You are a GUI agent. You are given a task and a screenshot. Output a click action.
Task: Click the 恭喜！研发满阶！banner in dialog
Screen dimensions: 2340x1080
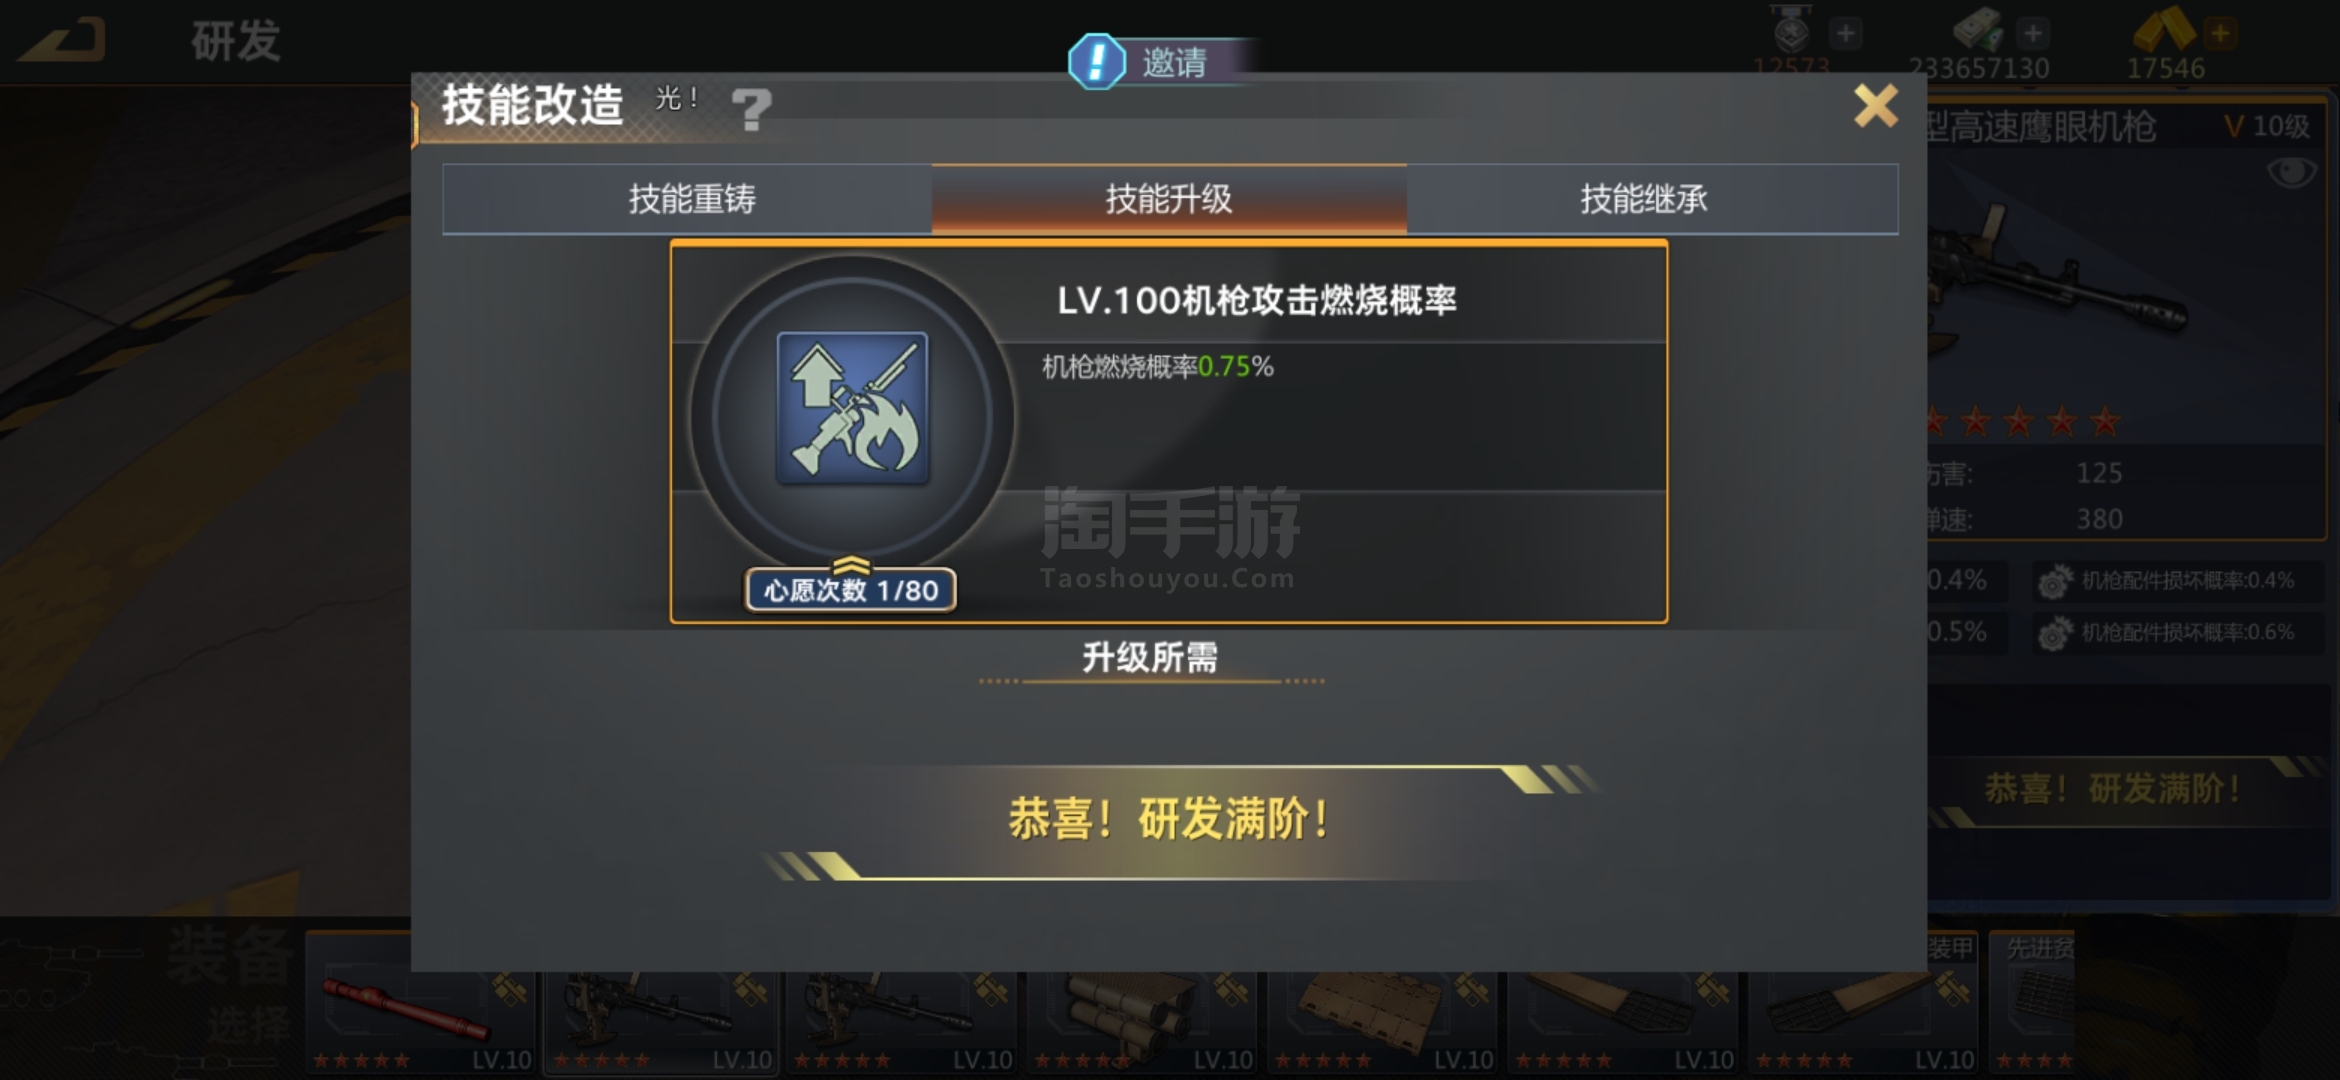tap(1170, 820)
